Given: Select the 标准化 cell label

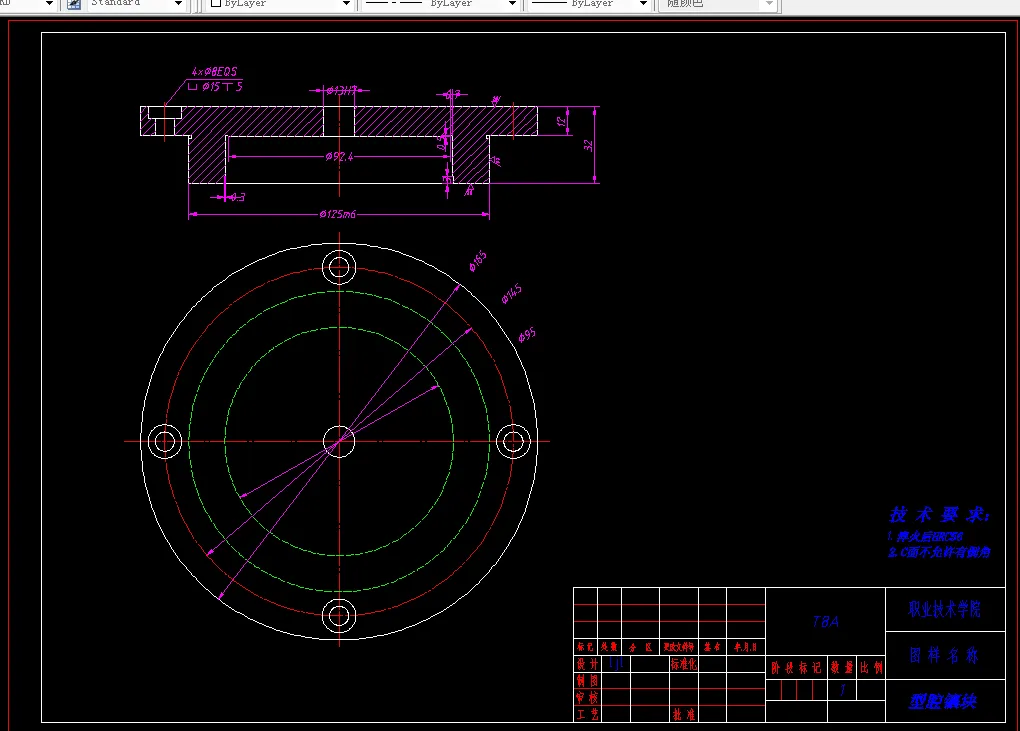Looking at the screenshot, I should [684, 664].
